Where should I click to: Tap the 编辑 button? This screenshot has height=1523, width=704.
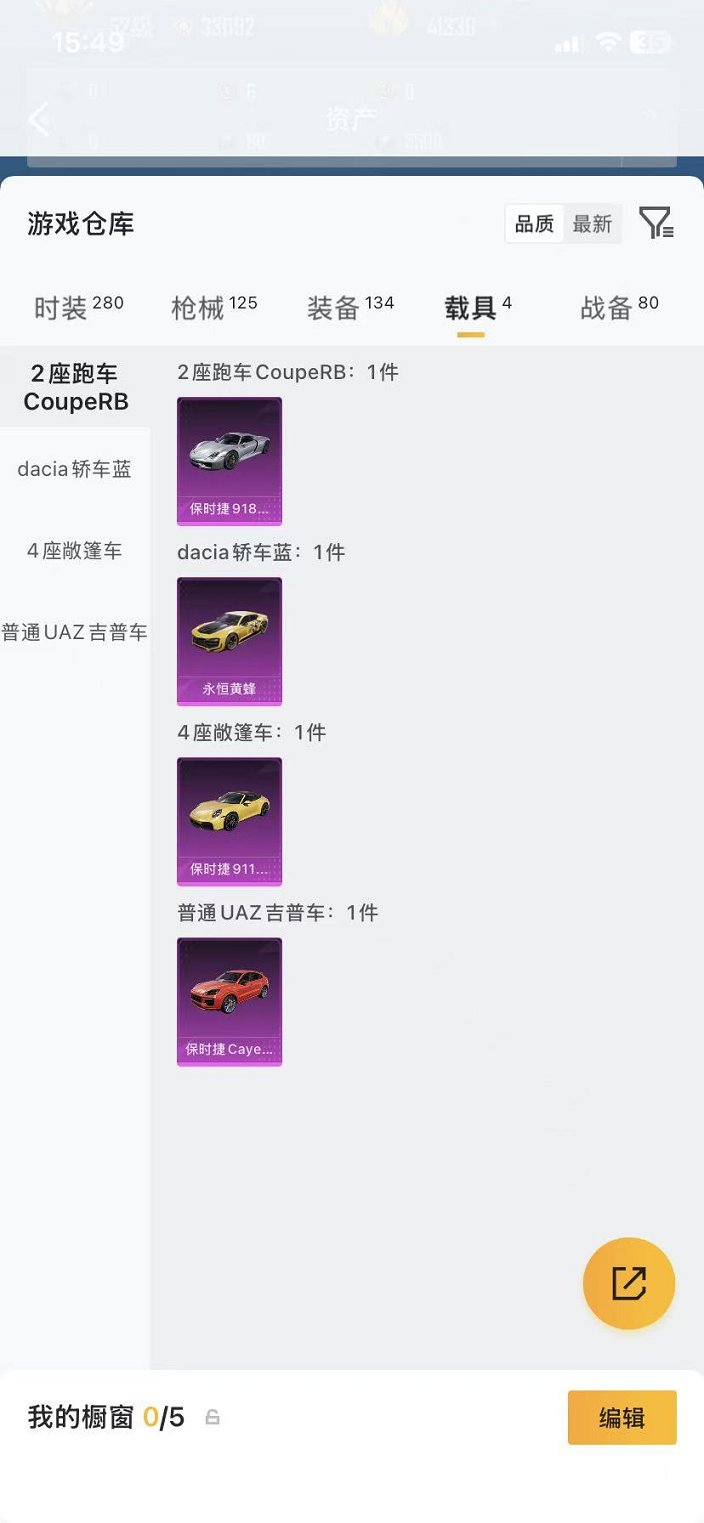(x=622, y=1418)
